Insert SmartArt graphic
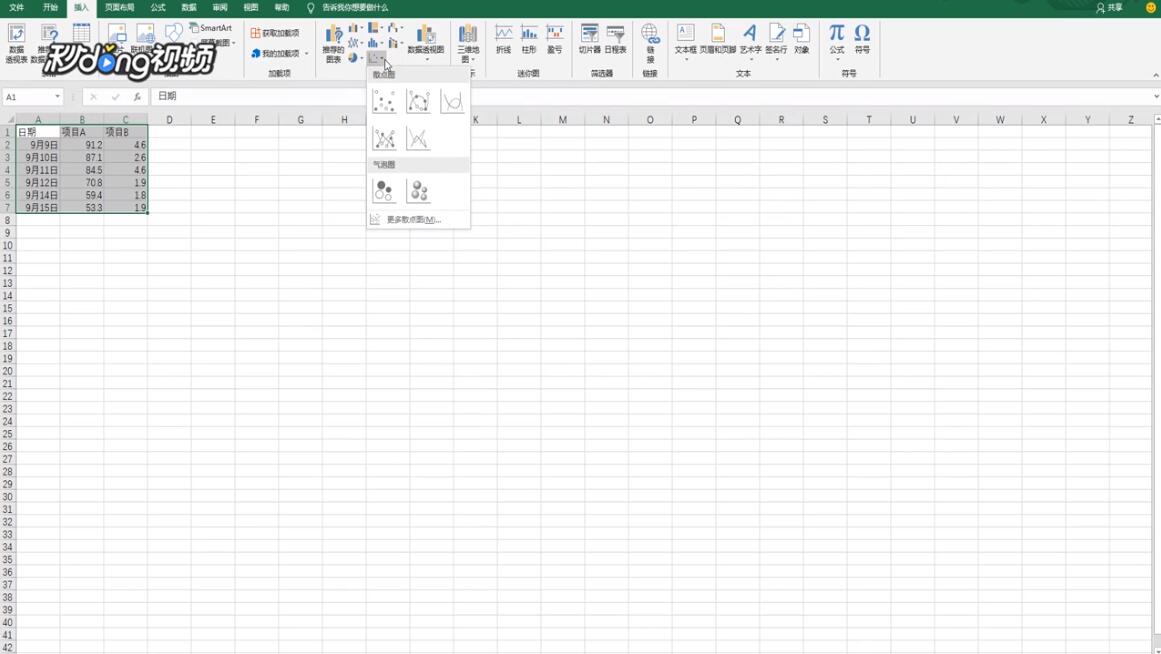This screenshot has height=654, width=1161. tap(211, 28)
